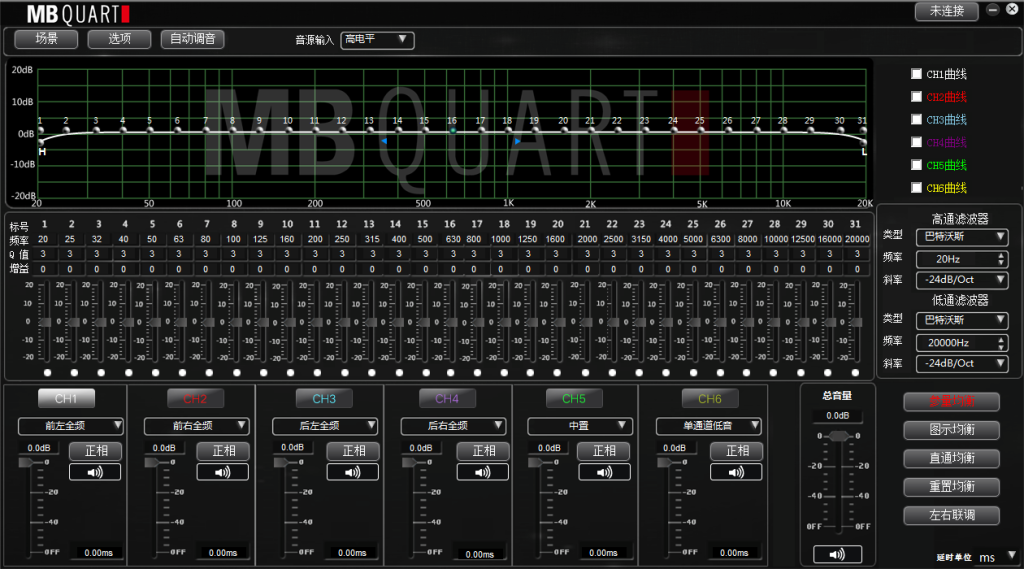This screenshot has height=569, width=1024.
Task: Open the 场景 menu button
Action: click(x=46, y=39)
